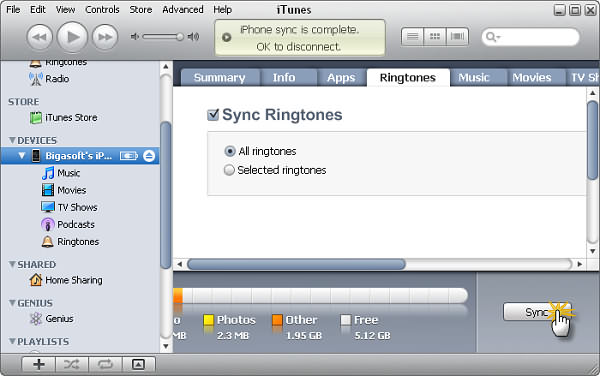Select the All ringtones radio button

pos(230,151)
